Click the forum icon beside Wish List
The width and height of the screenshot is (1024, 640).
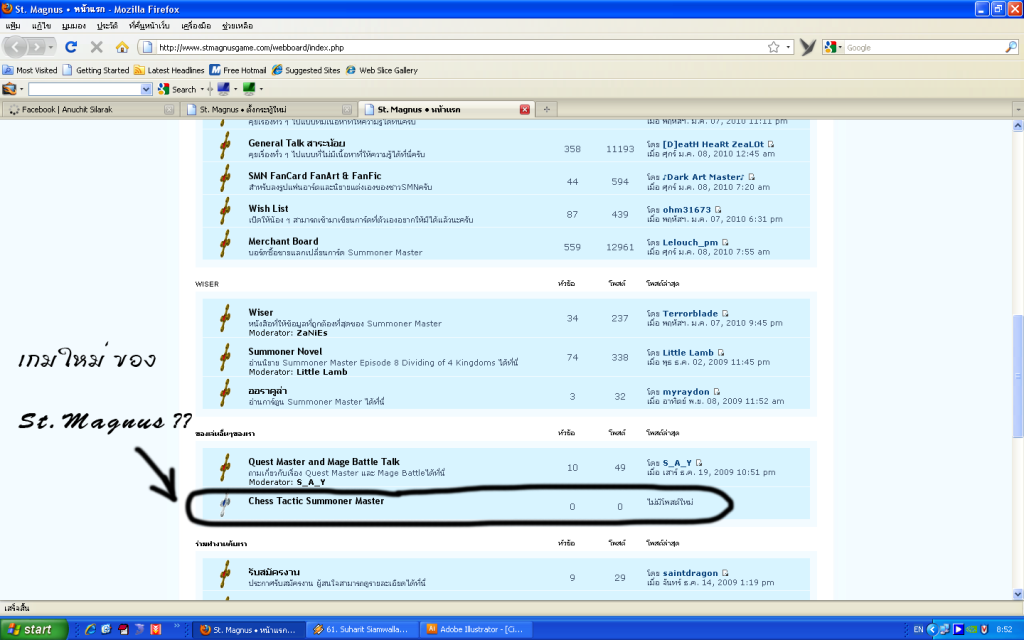click(x=225, y=210)
